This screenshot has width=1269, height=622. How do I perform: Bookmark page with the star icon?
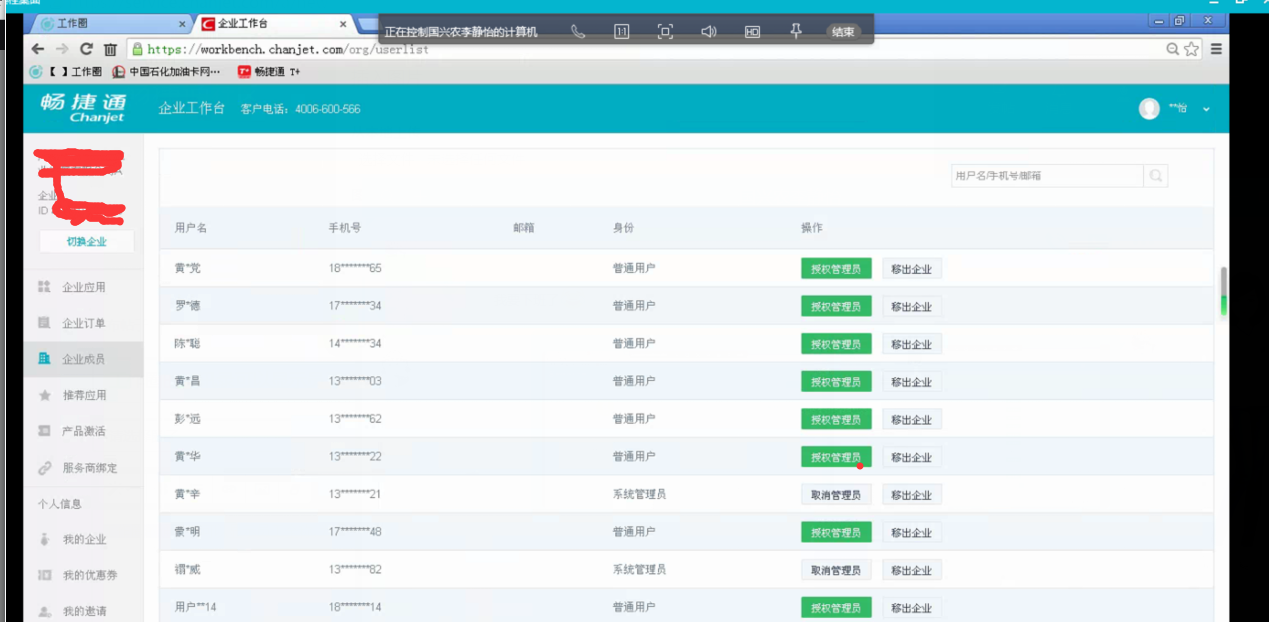click(1191, 49)
